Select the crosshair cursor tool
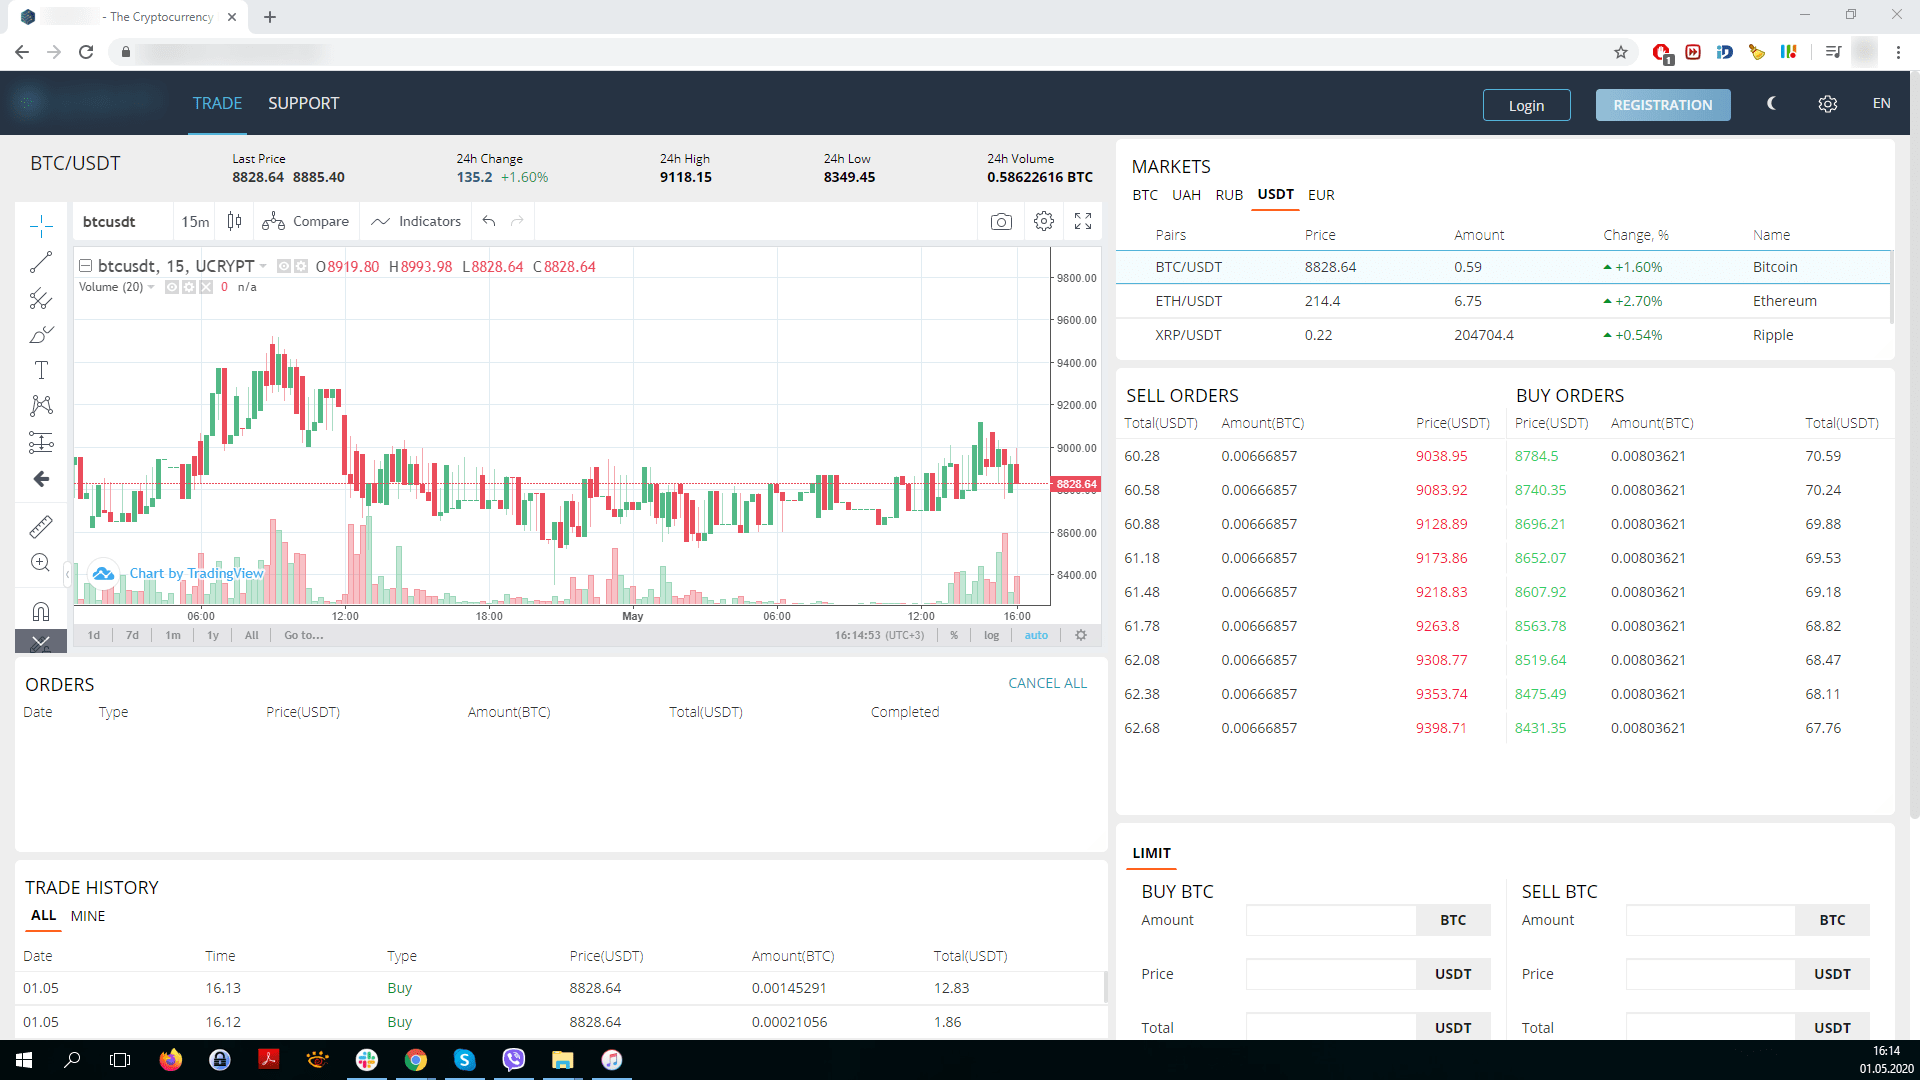This screenshot has width=1920, height=1080. tap(41, 225)
